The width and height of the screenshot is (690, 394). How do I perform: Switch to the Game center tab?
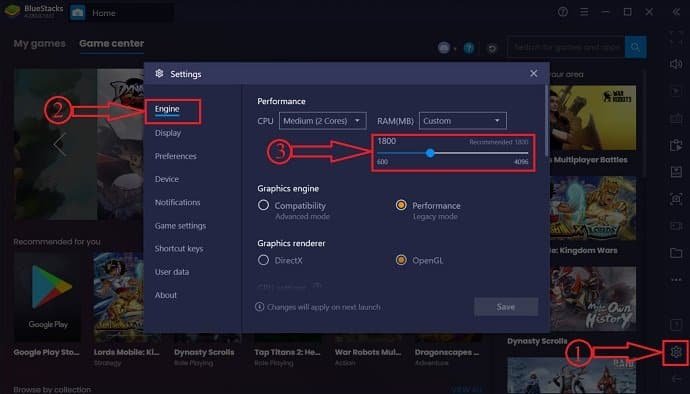111,44
